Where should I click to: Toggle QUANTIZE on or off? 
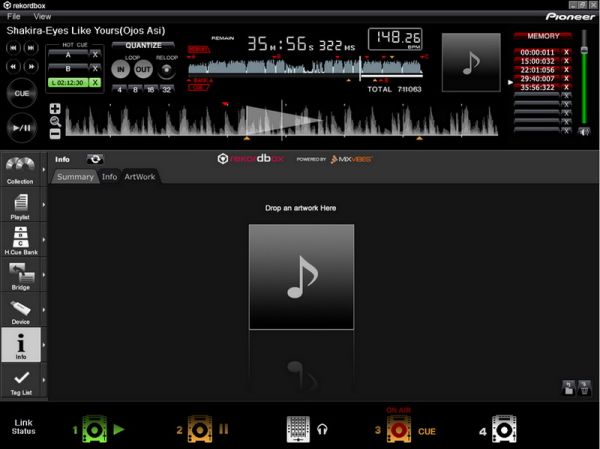pos(143,46)
